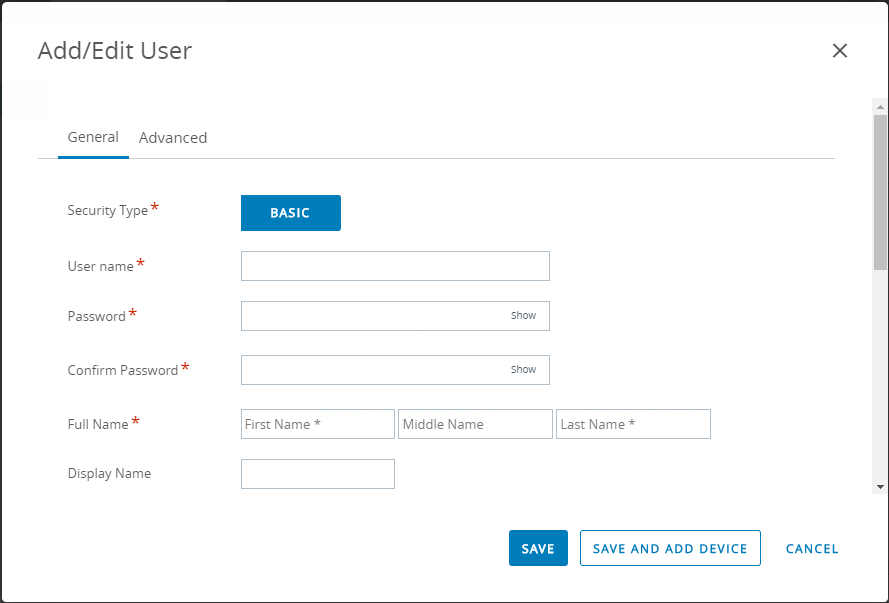The width and height of the screenshot is (889, 603).
Task: Click inside the User name field
Action: pos(394,266)
